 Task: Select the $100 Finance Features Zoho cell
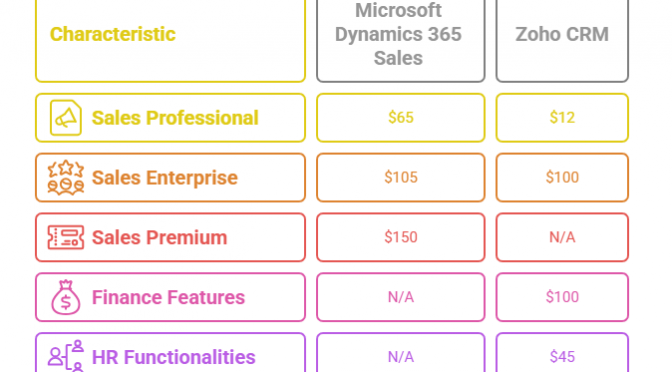tap(562, 297)
